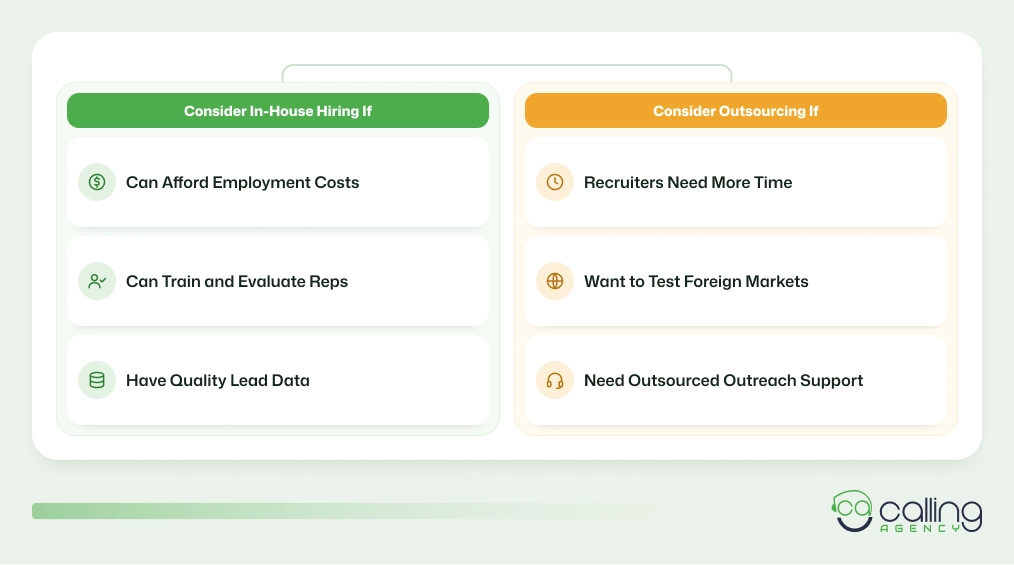Click the globe icon beside Foreign Markets
The height and width of the screenshot is (565, 1014).
point(555,281)
